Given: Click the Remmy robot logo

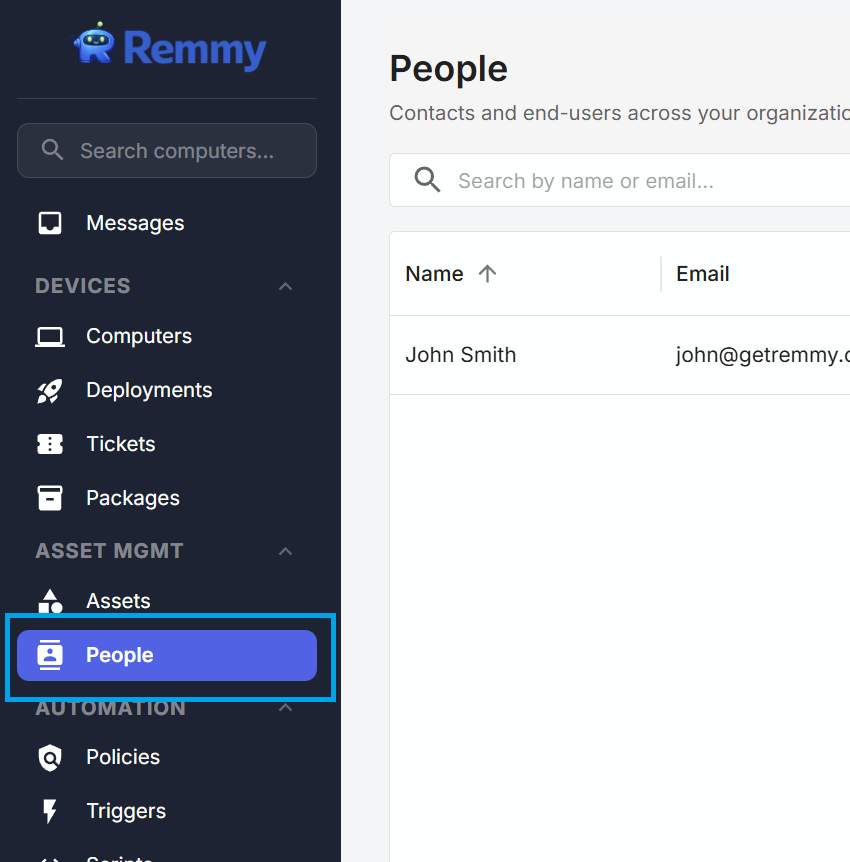Looking at the screenshot, I should click(95, 46).
